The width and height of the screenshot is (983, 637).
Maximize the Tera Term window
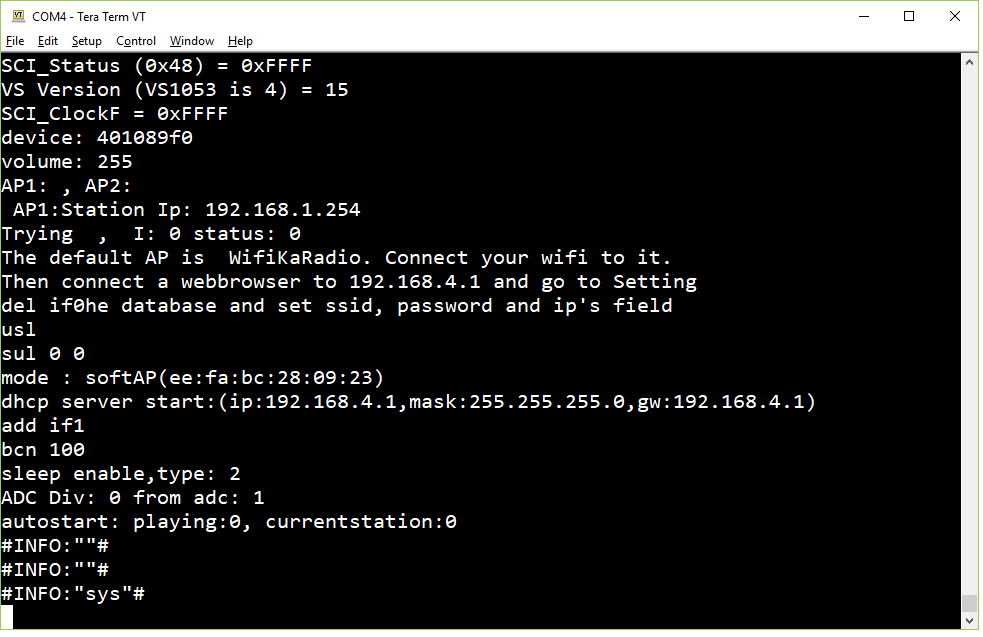[x=909, y=16]
